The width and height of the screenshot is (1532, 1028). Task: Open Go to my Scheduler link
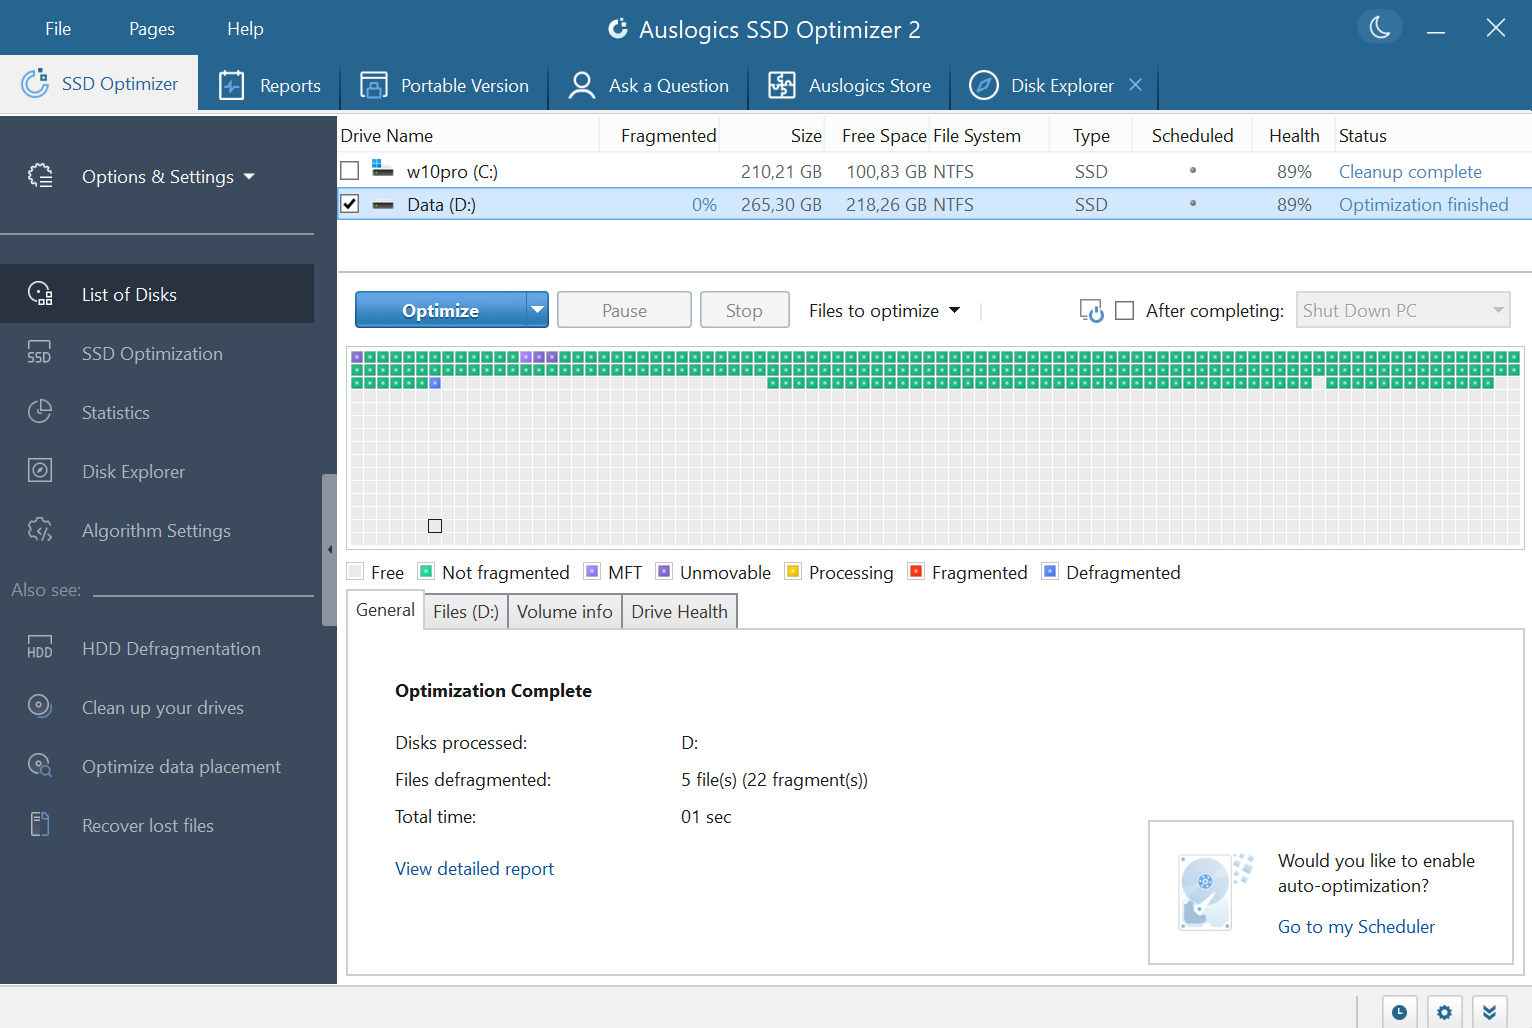click(1356, 926)
